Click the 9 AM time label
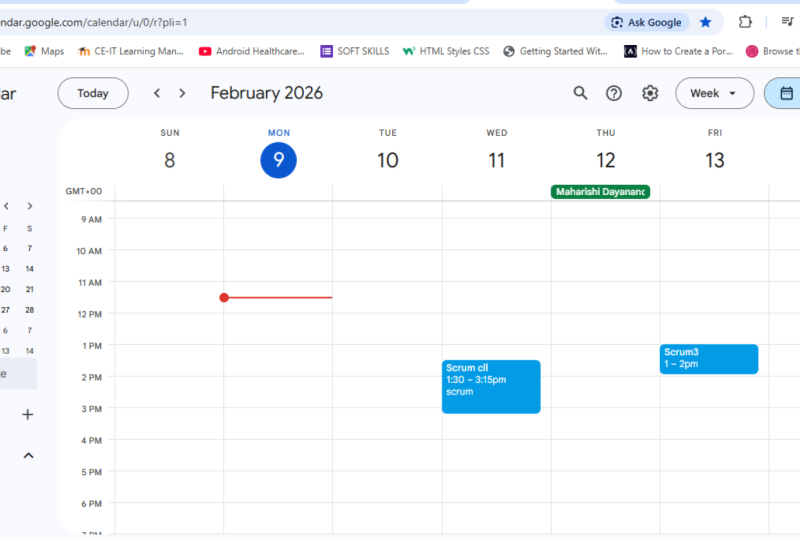 pyautogui.click(x=91, y=219)
